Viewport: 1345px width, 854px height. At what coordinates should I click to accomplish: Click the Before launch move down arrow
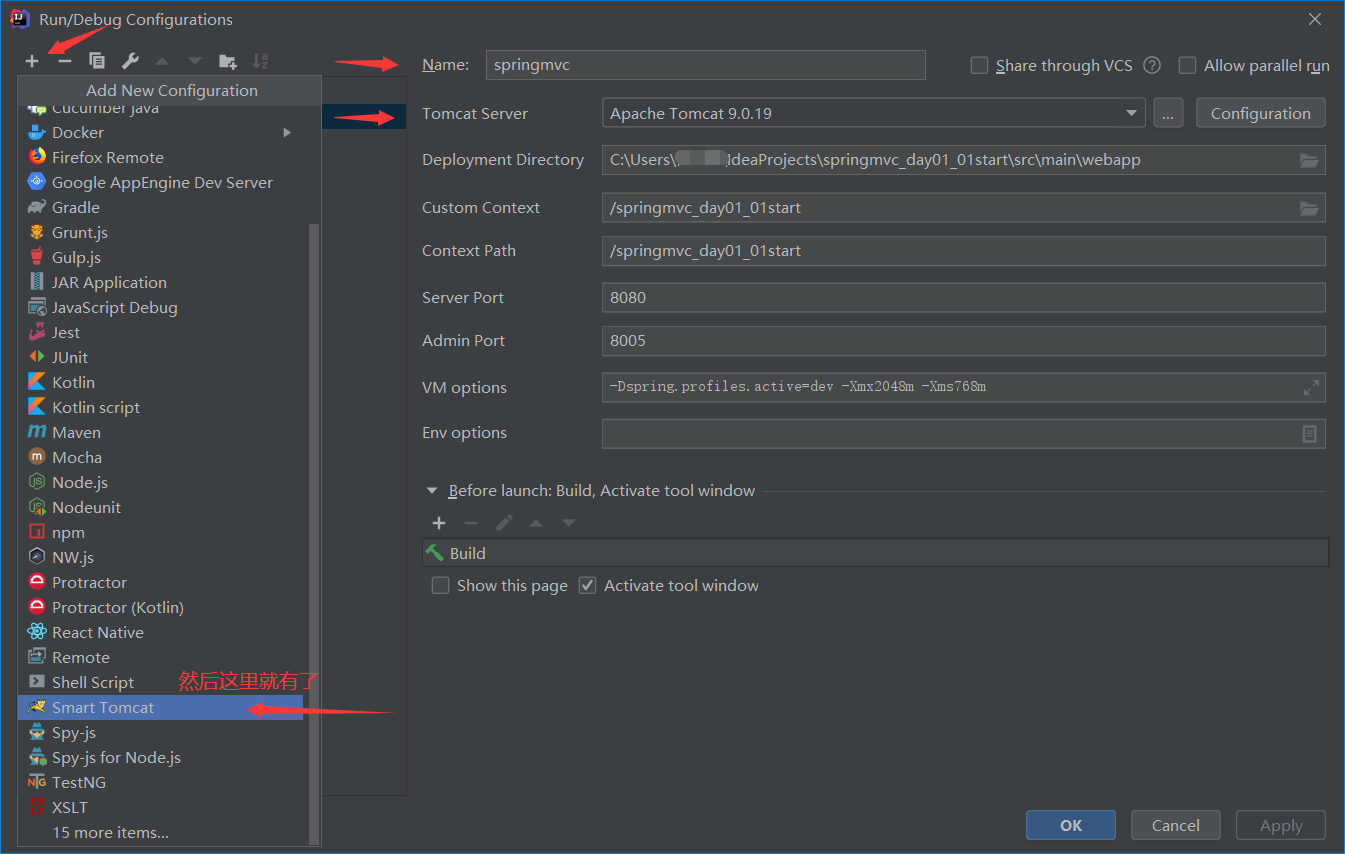point(569,523)
